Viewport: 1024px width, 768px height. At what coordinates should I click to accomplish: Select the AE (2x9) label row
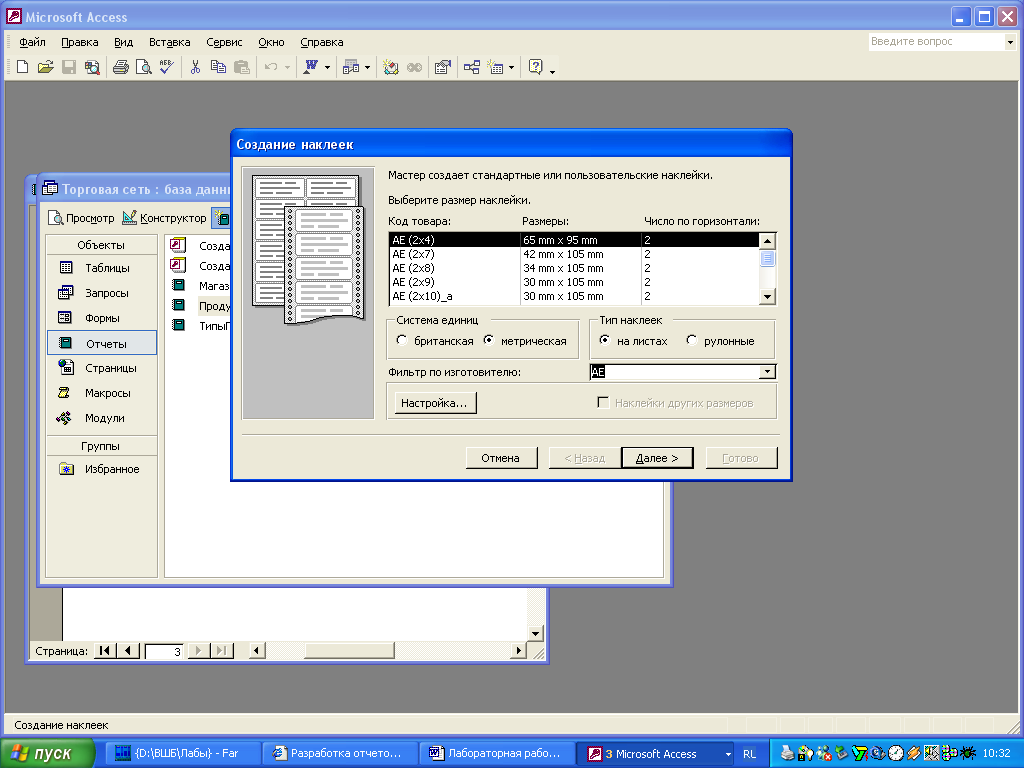tap(573, 282)
